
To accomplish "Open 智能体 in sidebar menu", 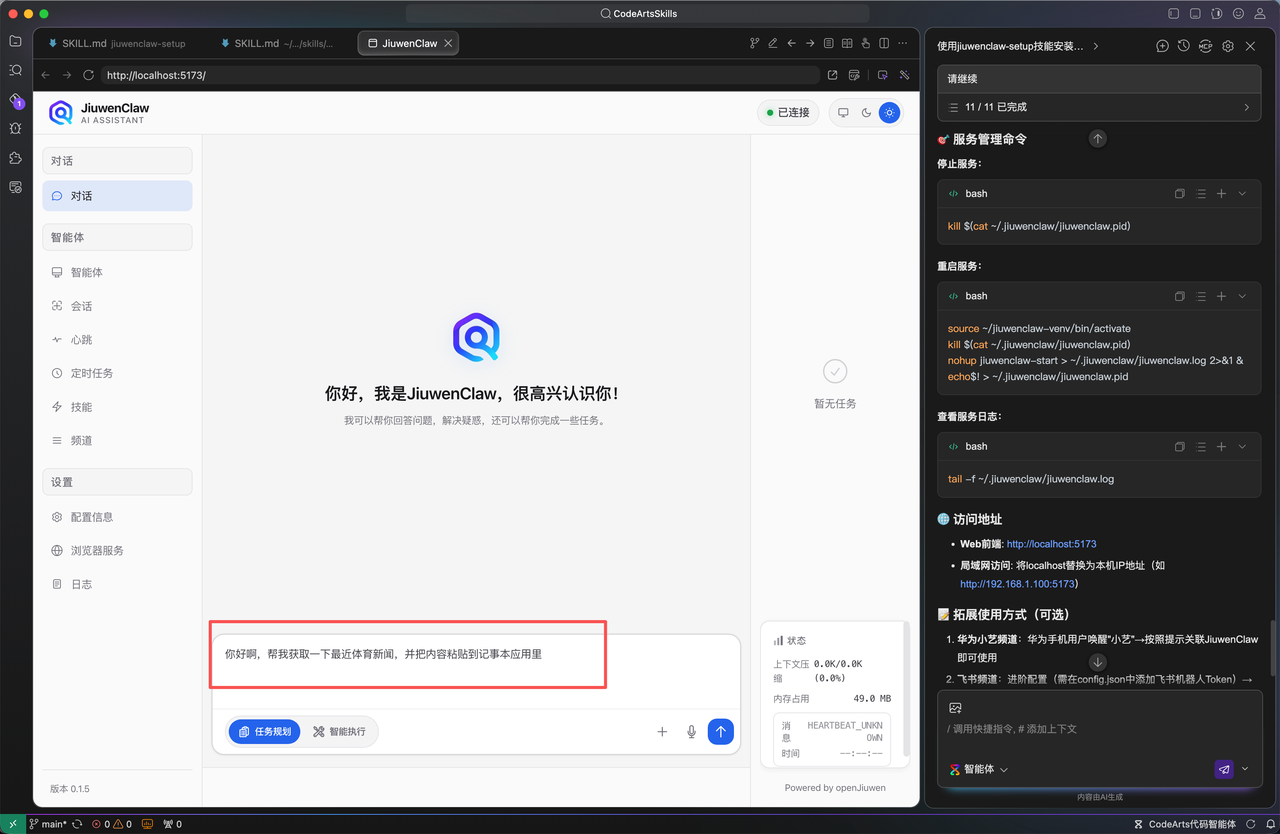I will tap(117, 272).
